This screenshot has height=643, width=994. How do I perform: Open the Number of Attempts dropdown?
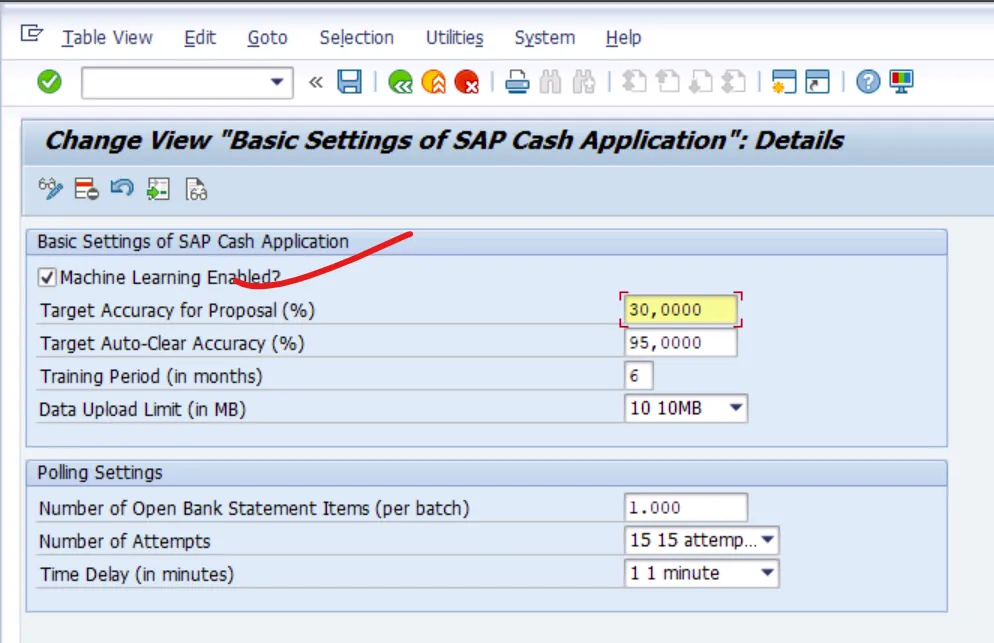[x=768, y=540]
